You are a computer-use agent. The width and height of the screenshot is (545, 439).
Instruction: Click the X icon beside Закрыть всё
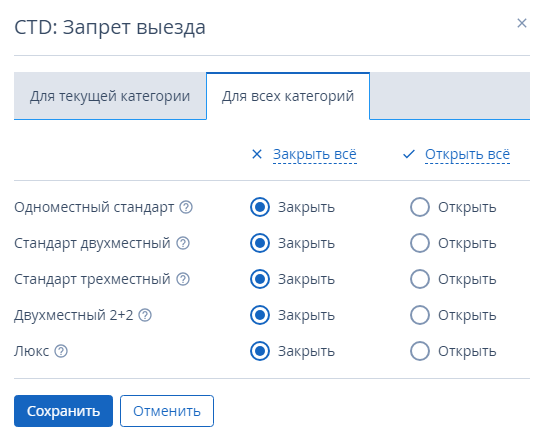point(257,154)
